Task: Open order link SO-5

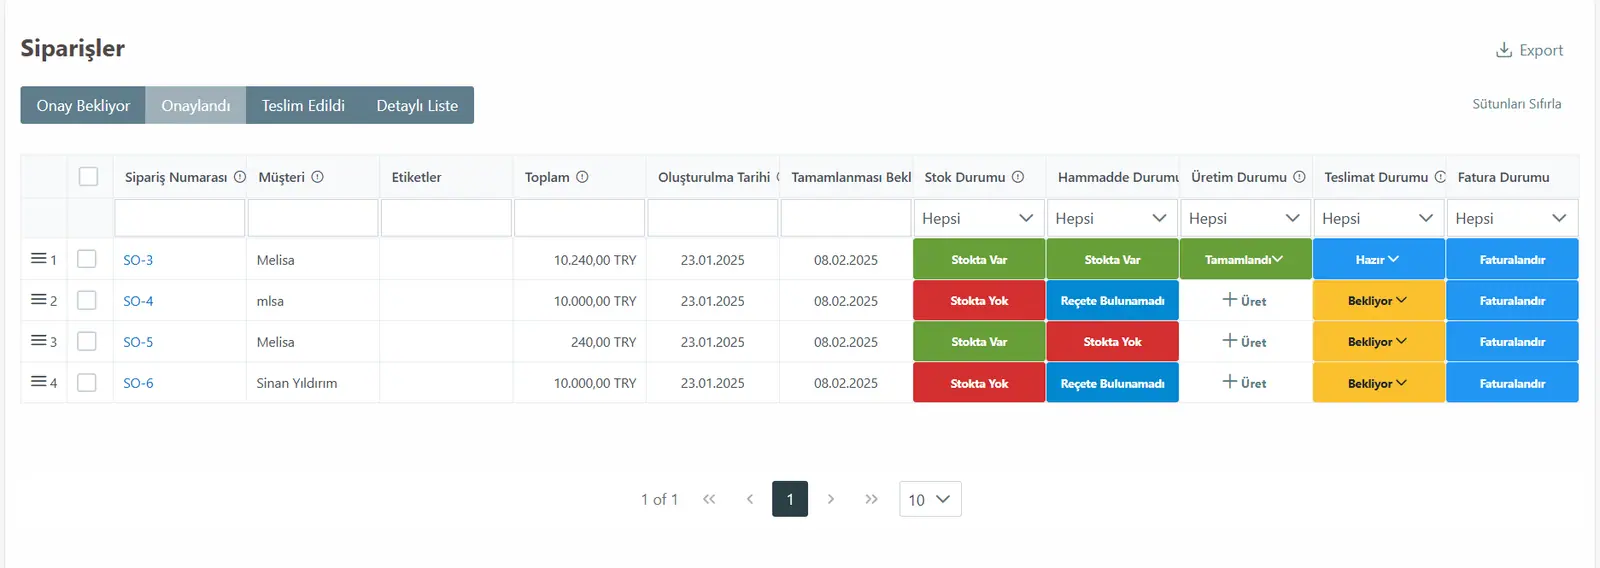Action: pos(138,342)
